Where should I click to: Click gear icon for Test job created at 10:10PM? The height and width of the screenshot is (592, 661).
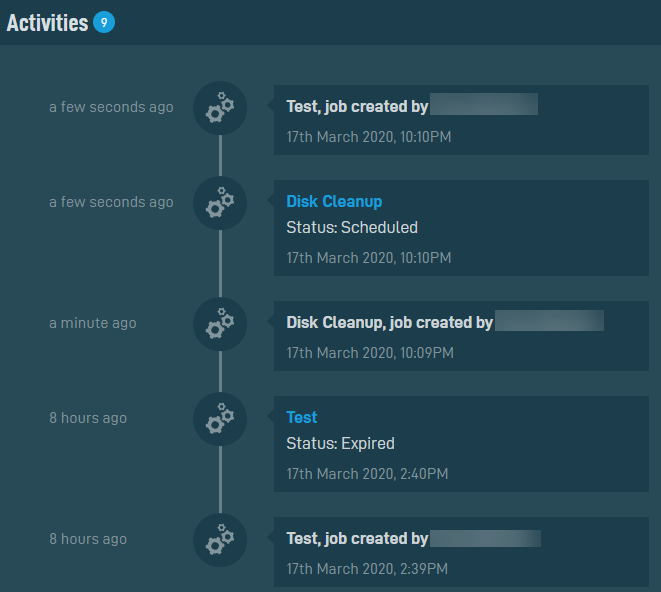coord(220,108)
